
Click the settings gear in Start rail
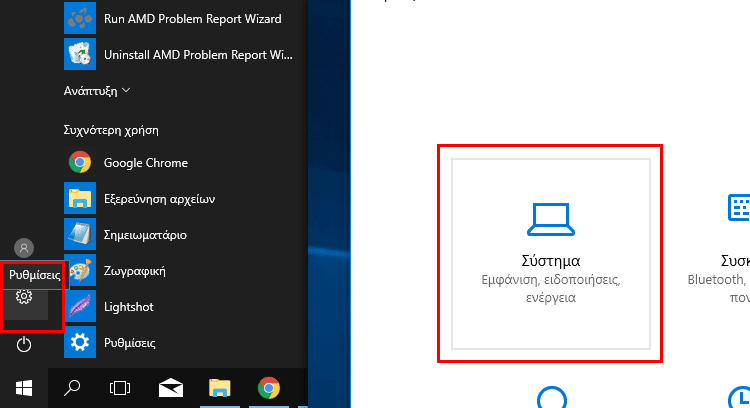tap(25, 297)
